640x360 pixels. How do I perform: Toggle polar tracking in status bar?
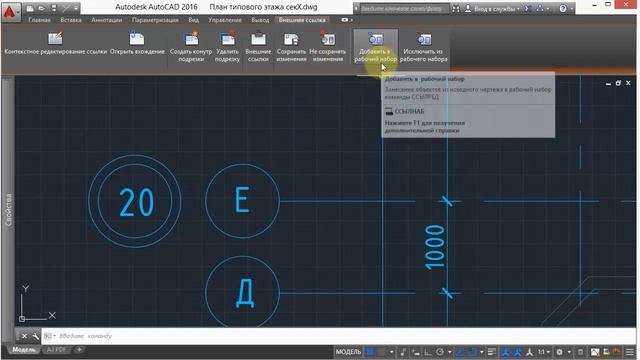(x=440, y=352)
